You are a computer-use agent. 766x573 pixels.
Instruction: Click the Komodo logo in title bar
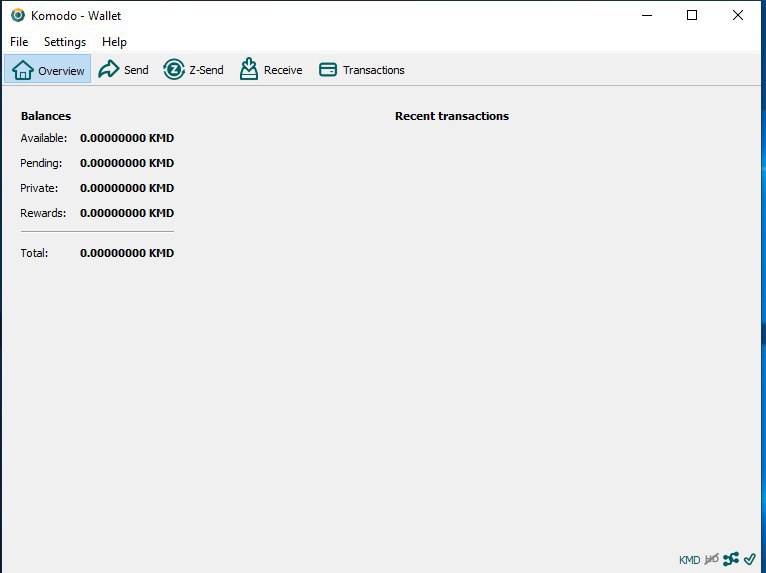pyautogui.click(x=18, y=15)
